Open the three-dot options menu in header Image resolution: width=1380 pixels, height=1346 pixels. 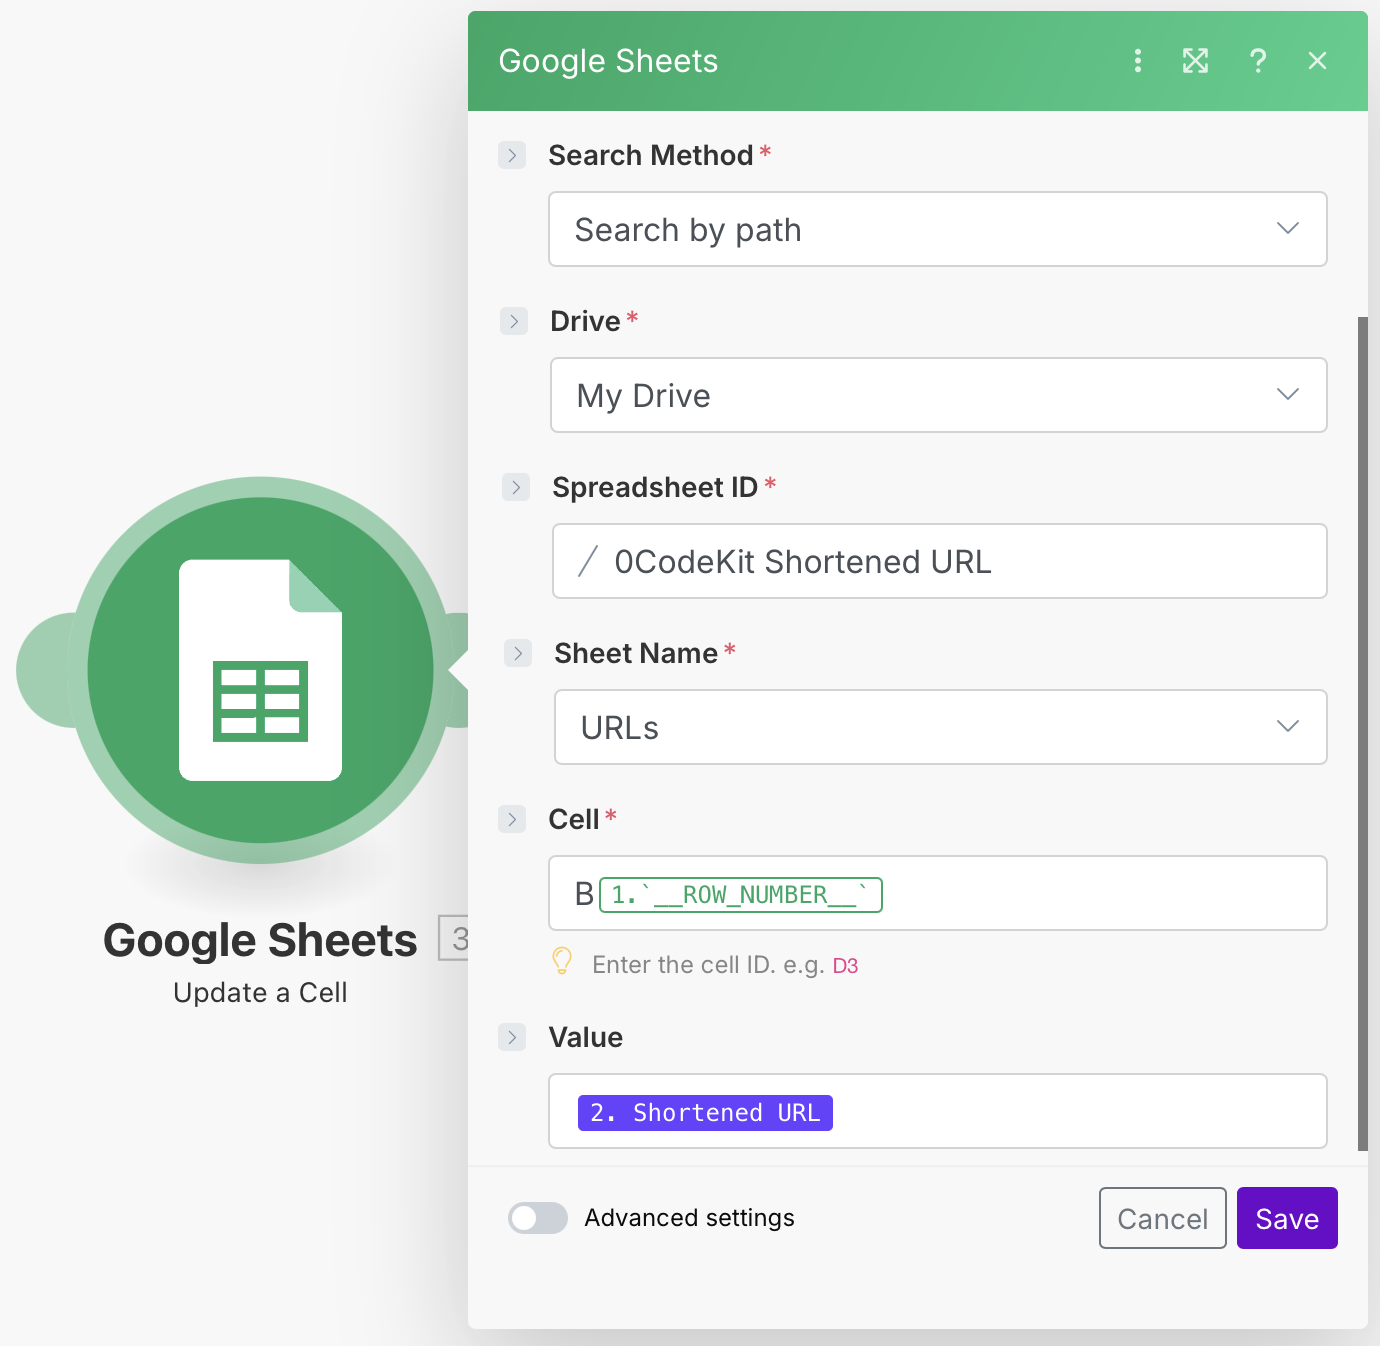pos(1137,61)
